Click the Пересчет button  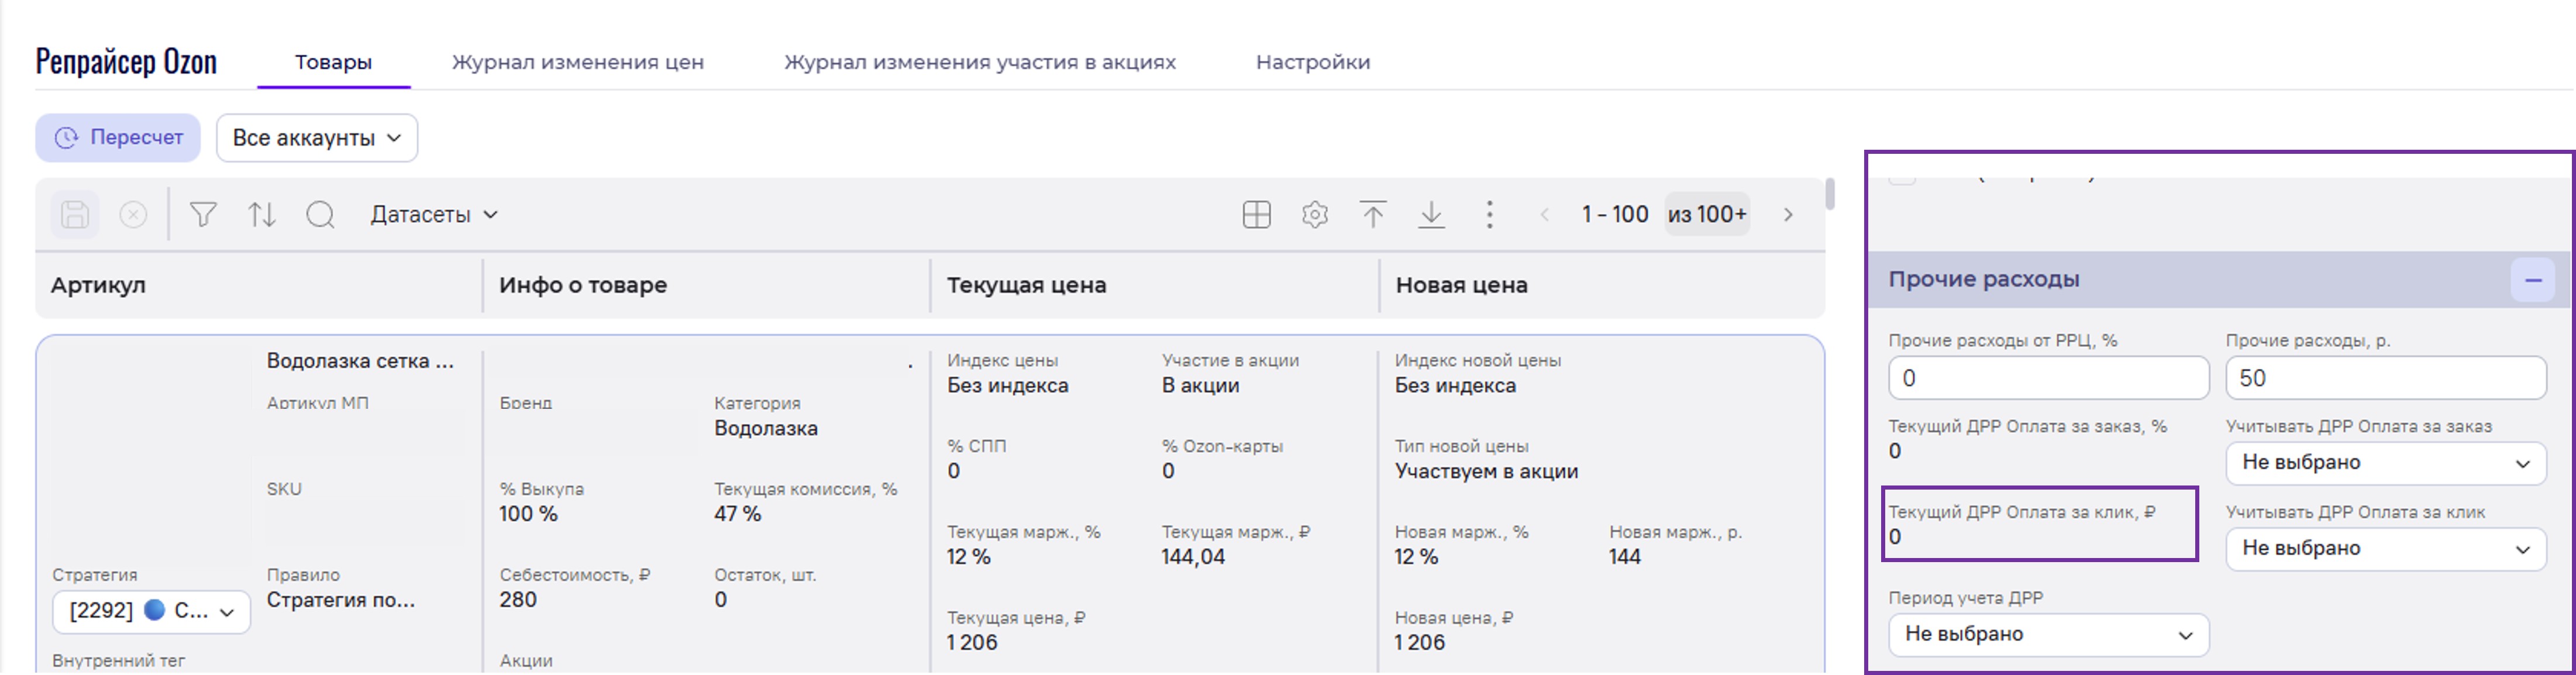tap(118, 138)
